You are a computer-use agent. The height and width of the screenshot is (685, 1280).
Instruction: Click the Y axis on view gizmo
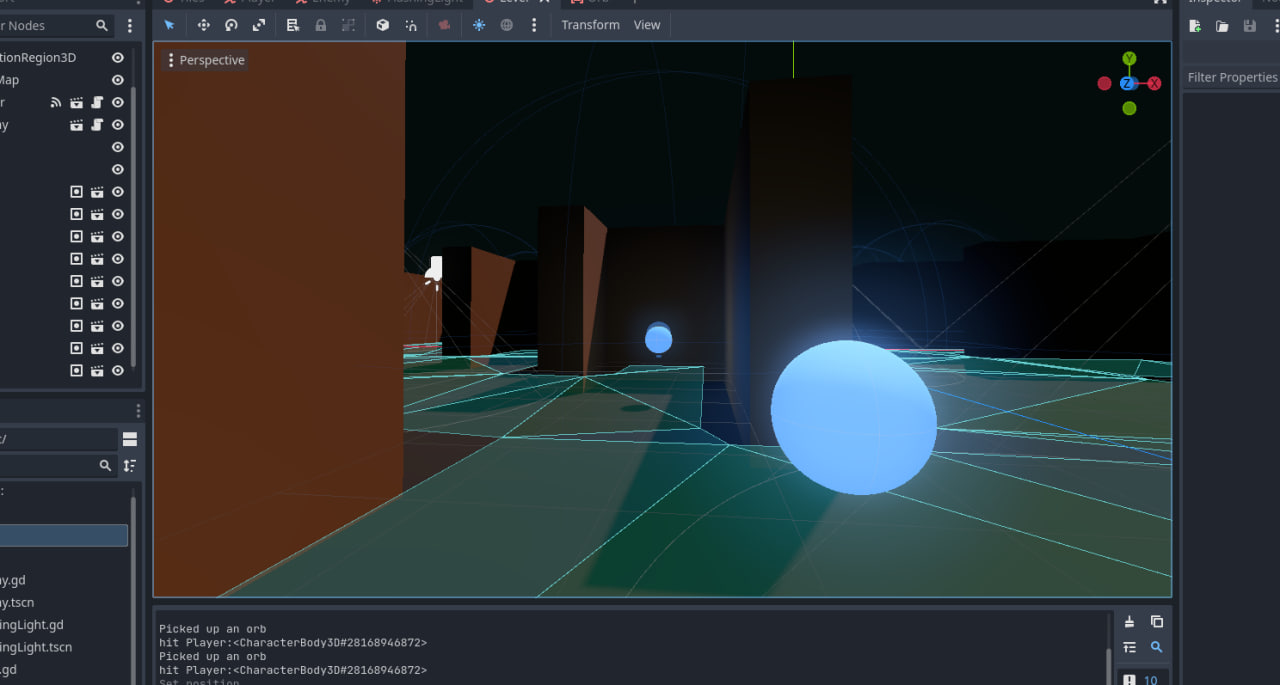point(1129,59)
